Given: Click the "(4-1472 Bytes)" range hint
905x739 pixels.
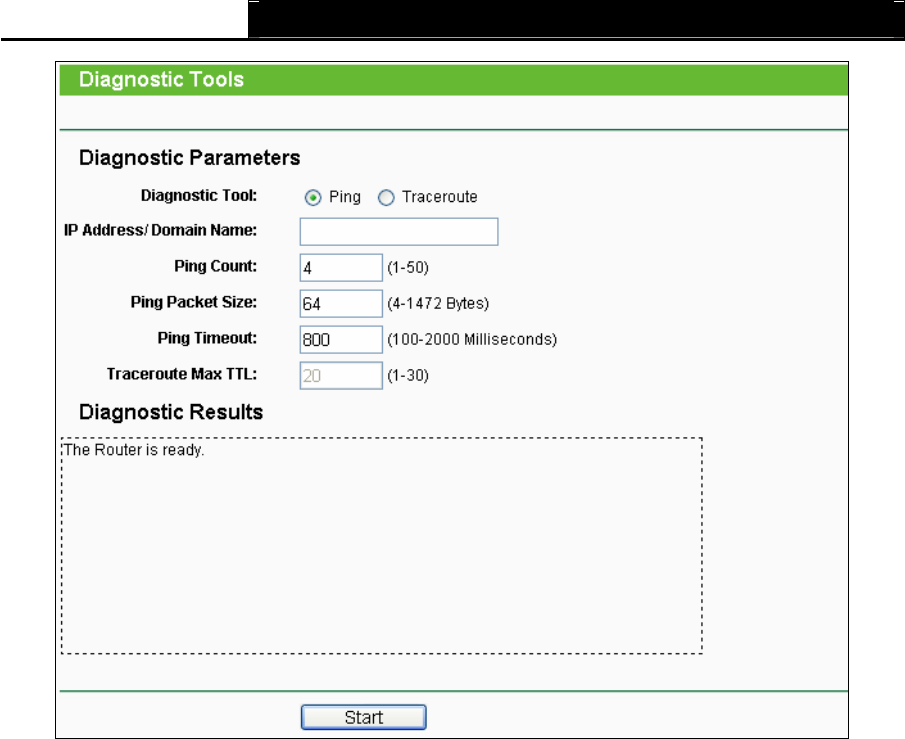Looking at the screenshot, I should click(x=438, y=304).
